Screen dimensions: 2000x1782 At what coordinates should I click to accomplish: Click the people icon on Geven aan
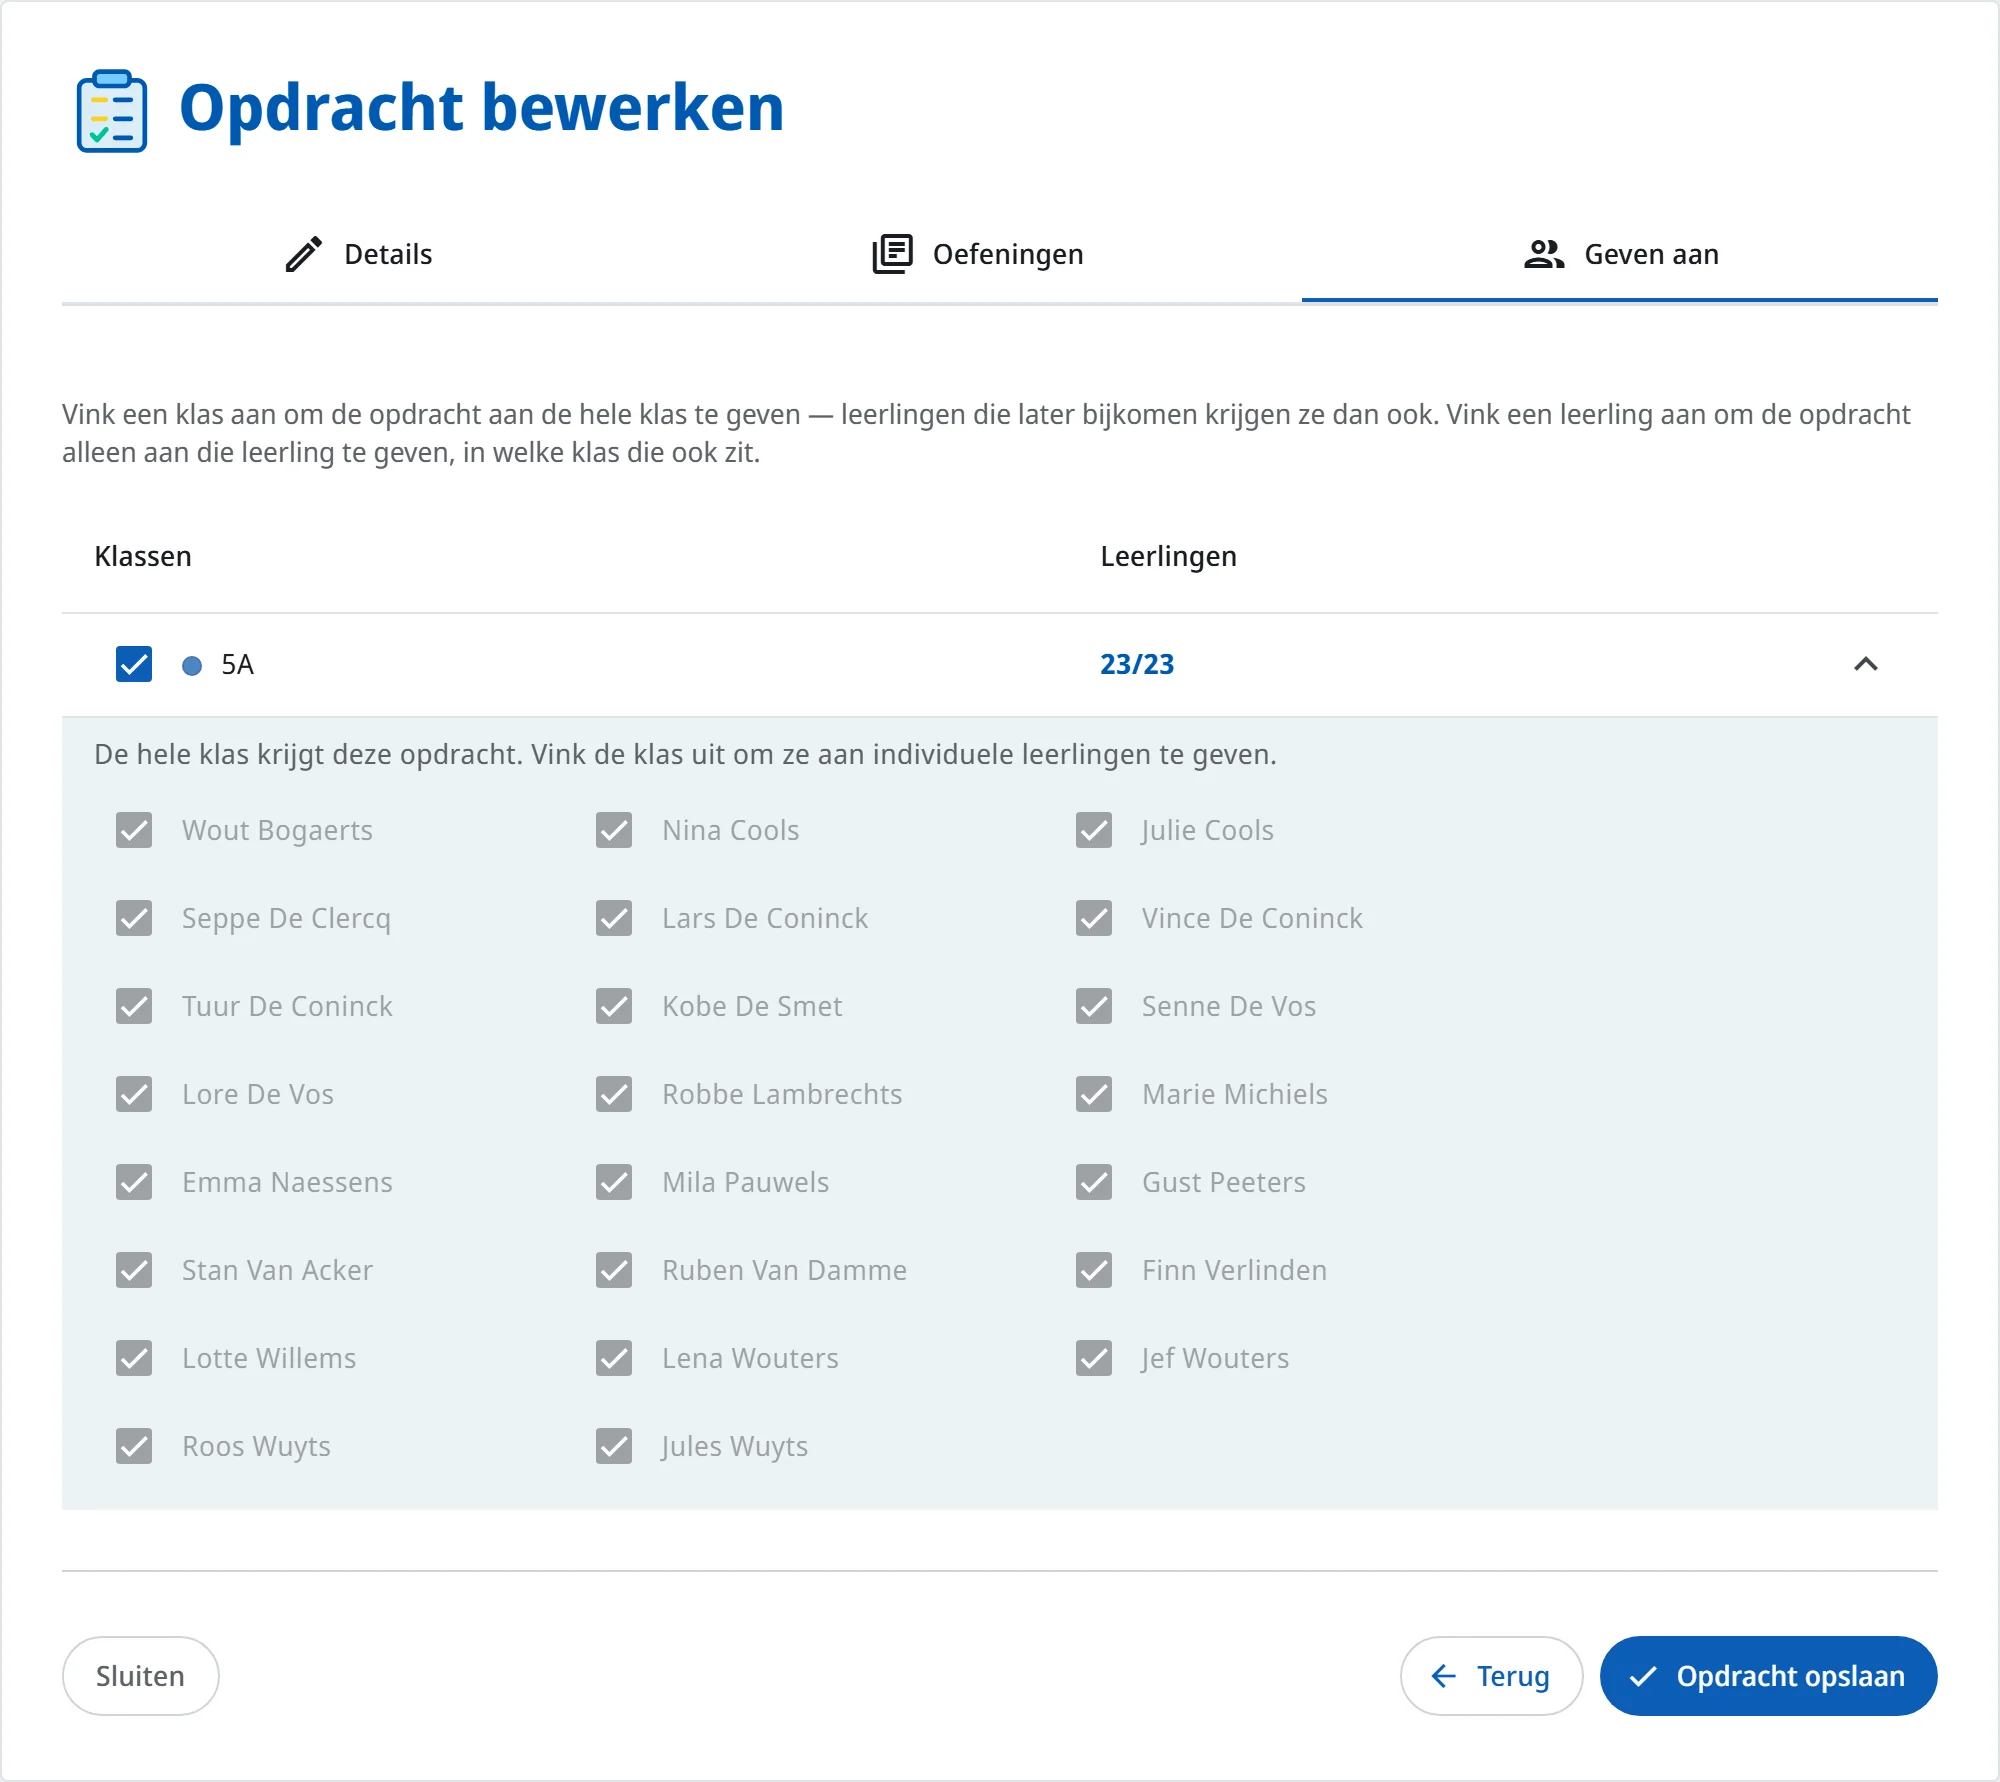point(1544,254)
